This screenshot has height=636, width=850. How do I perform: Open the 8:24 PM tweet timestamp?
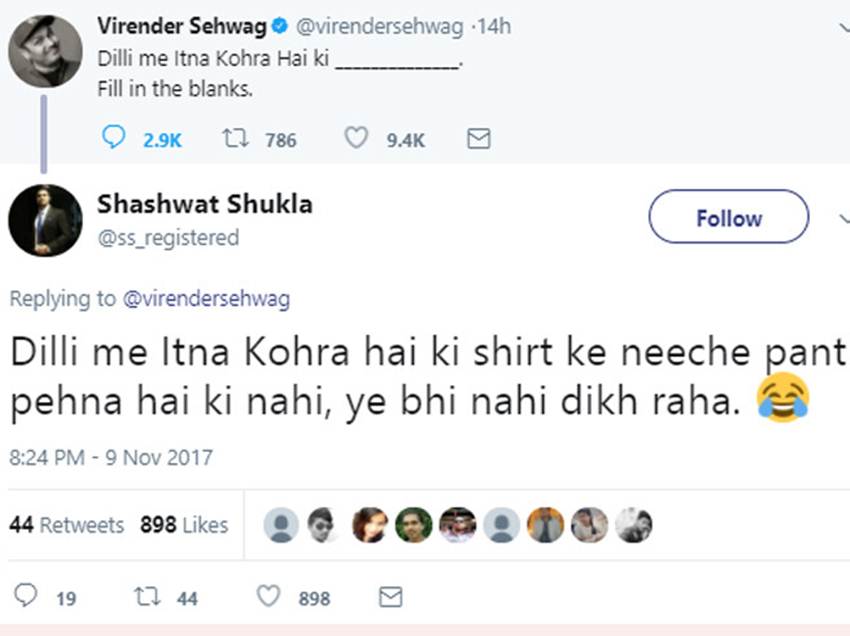pyautogui.click(x=110, y=458)
